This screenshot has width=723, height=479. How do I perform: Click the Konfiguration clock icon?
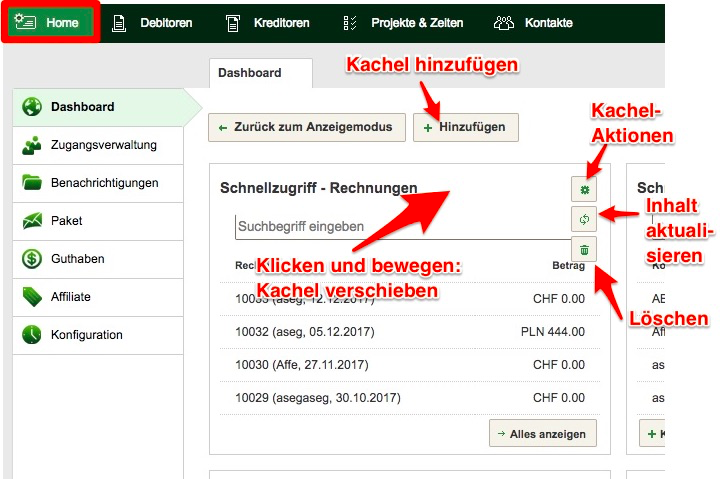point(32,335)
